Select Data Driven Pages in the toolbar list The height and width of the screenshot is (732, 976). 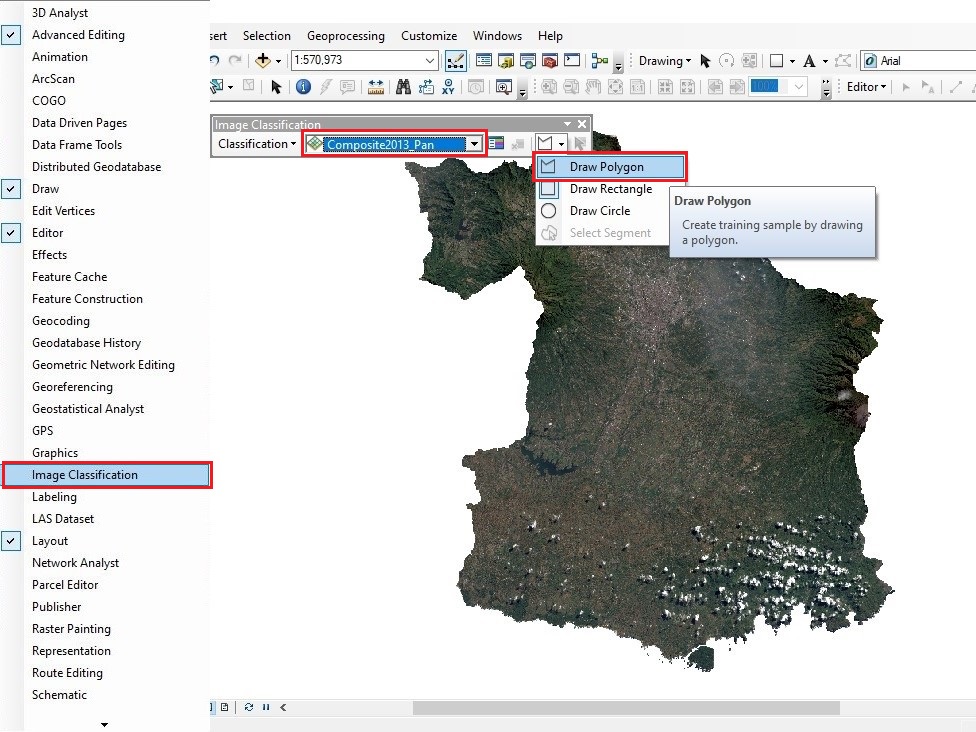click(79, 123)
